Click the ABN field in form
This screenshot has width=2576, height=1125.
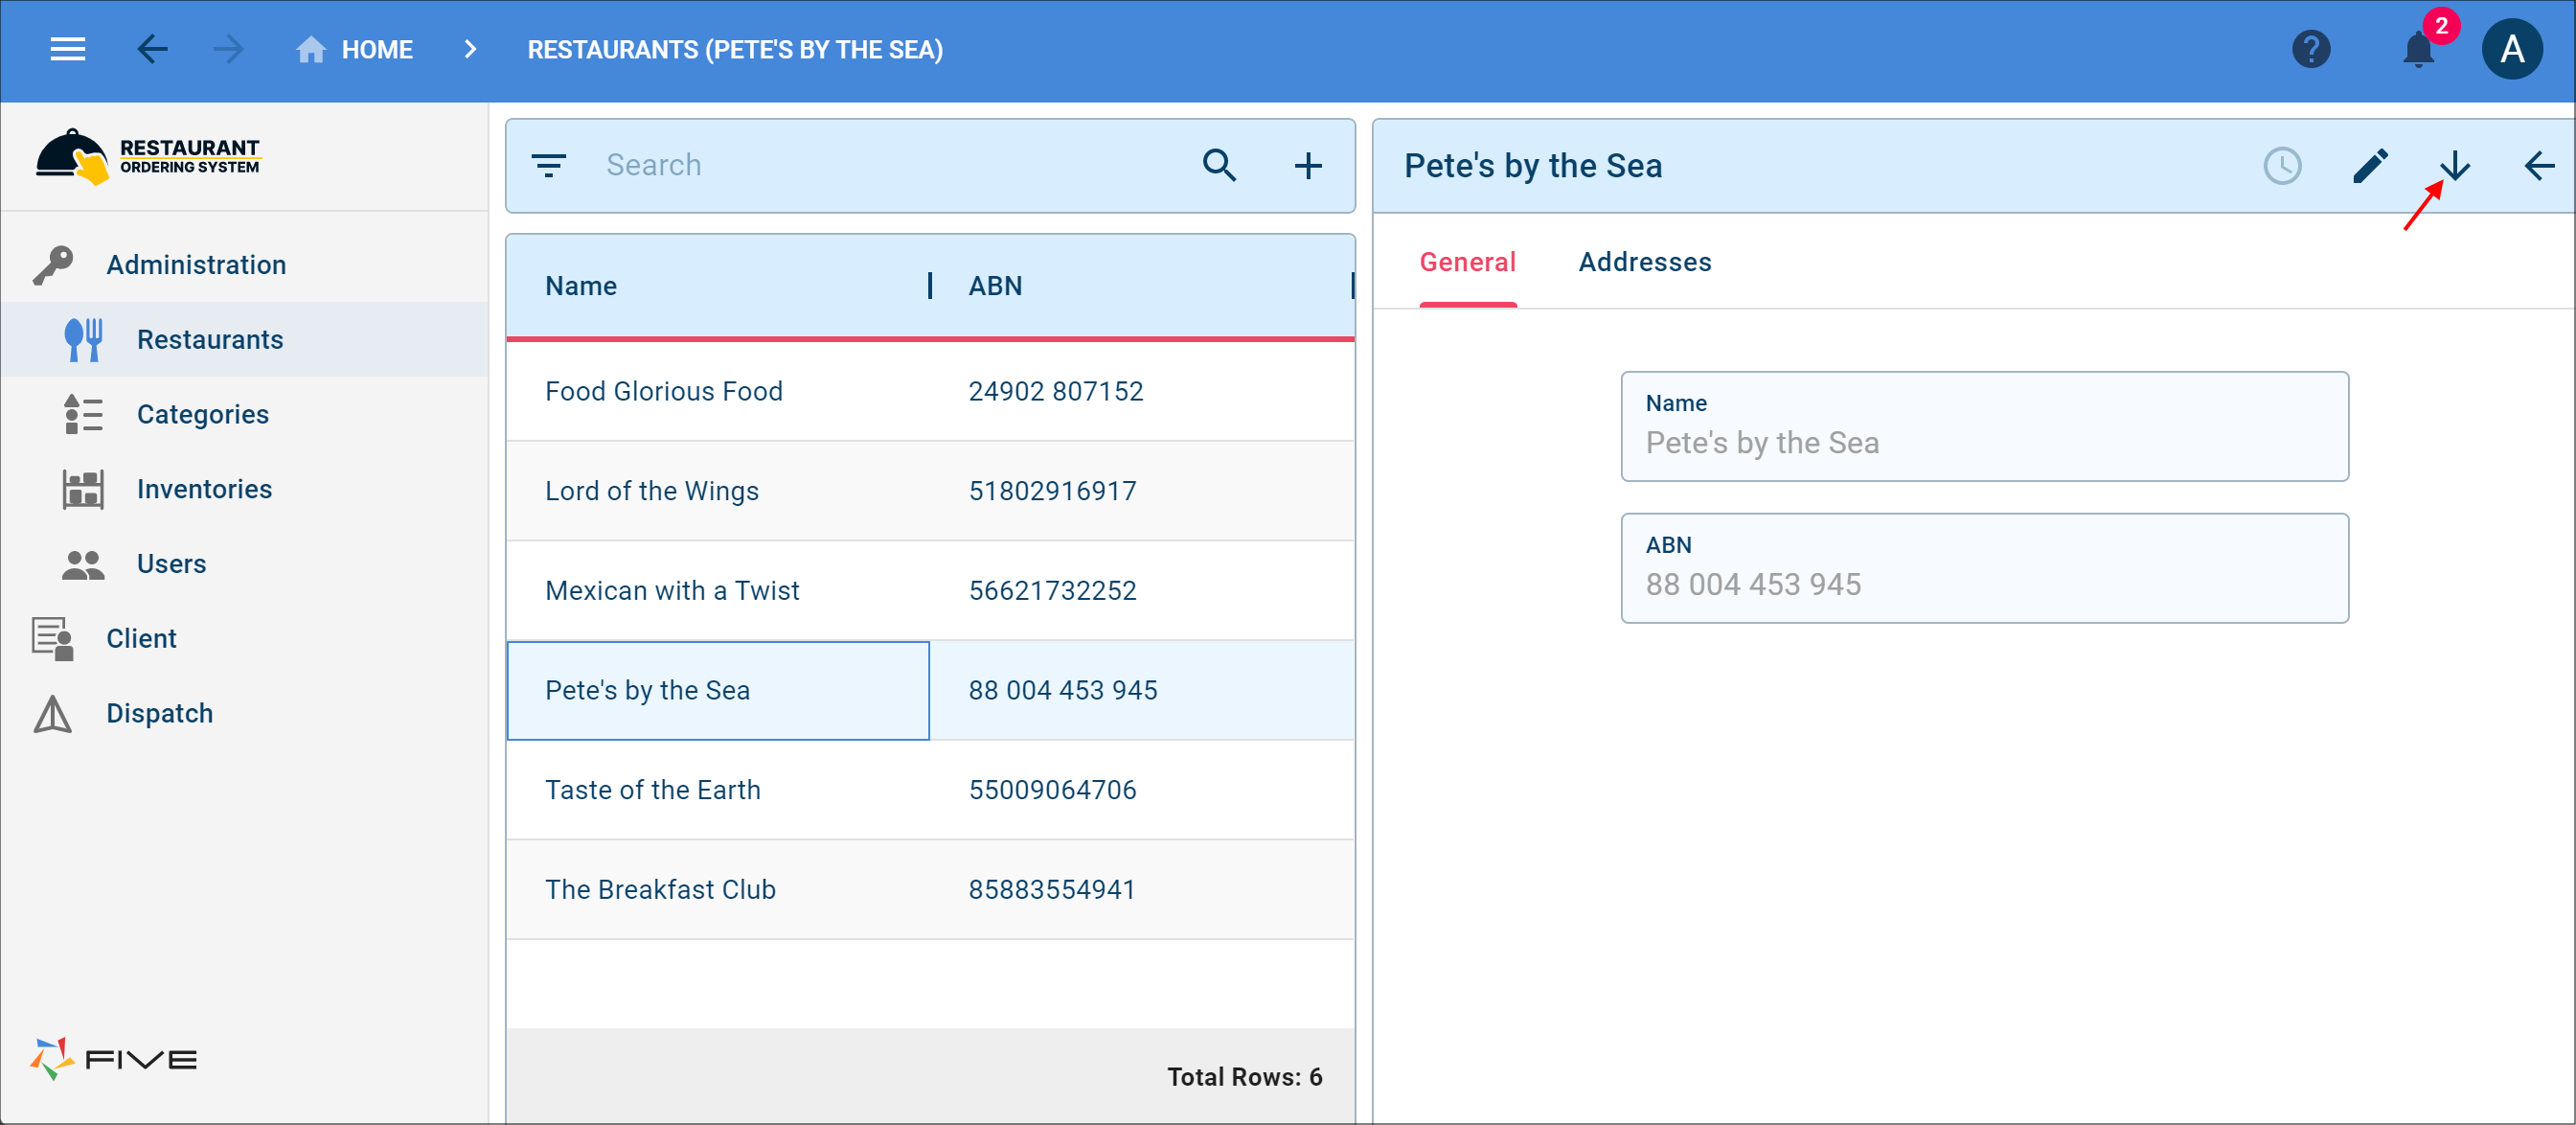1984,568
